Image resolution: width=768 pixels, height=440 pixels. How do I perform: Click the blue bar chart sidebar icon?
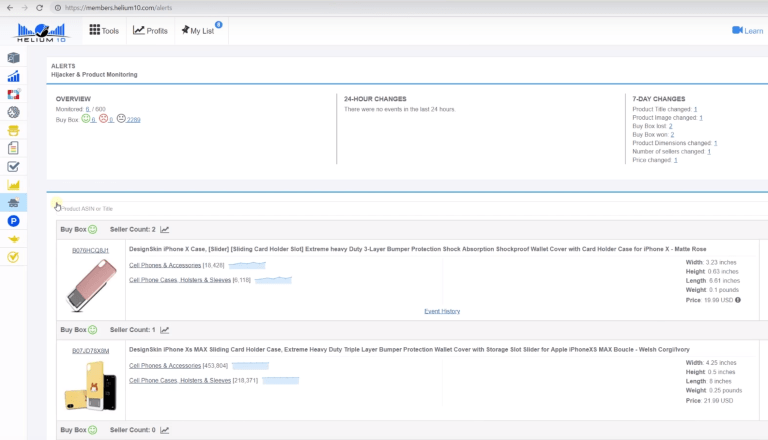13,76
